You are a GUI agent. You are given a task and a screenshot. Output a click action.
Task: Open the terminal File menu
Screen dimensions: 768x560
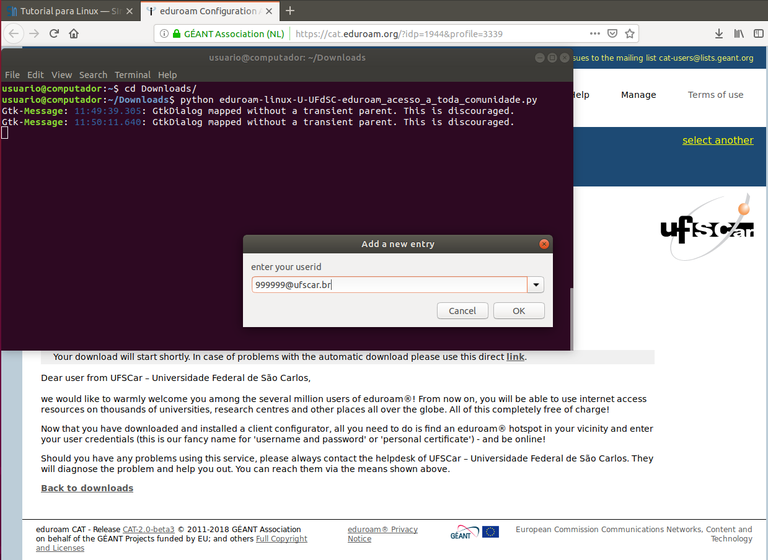(12, 75)
